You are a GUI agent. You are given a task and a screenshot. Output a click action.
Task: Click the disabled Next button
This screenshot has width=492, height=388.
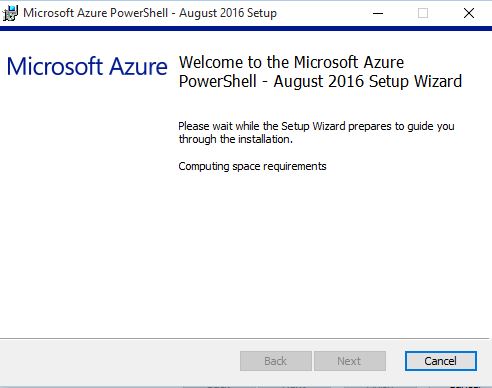pos(350,361)
